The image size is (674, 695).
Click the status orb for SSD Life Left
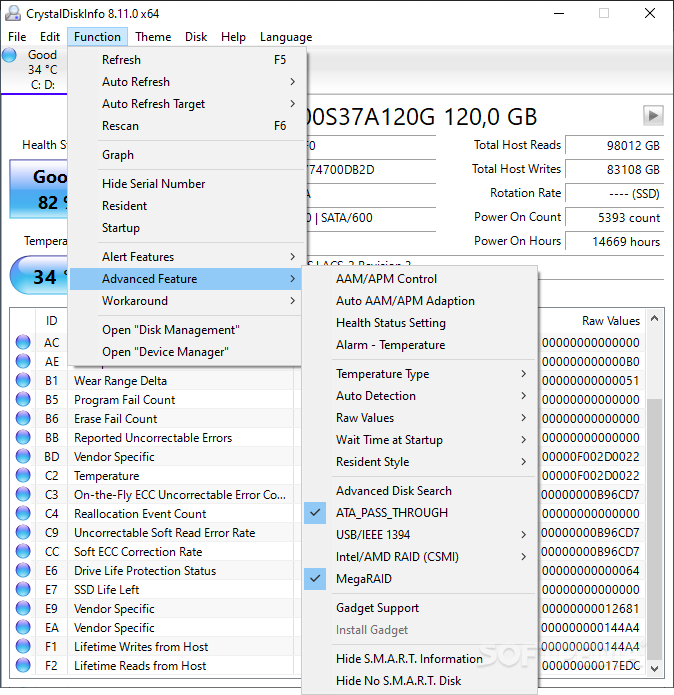pyautogui.click(x=23, y=590)
